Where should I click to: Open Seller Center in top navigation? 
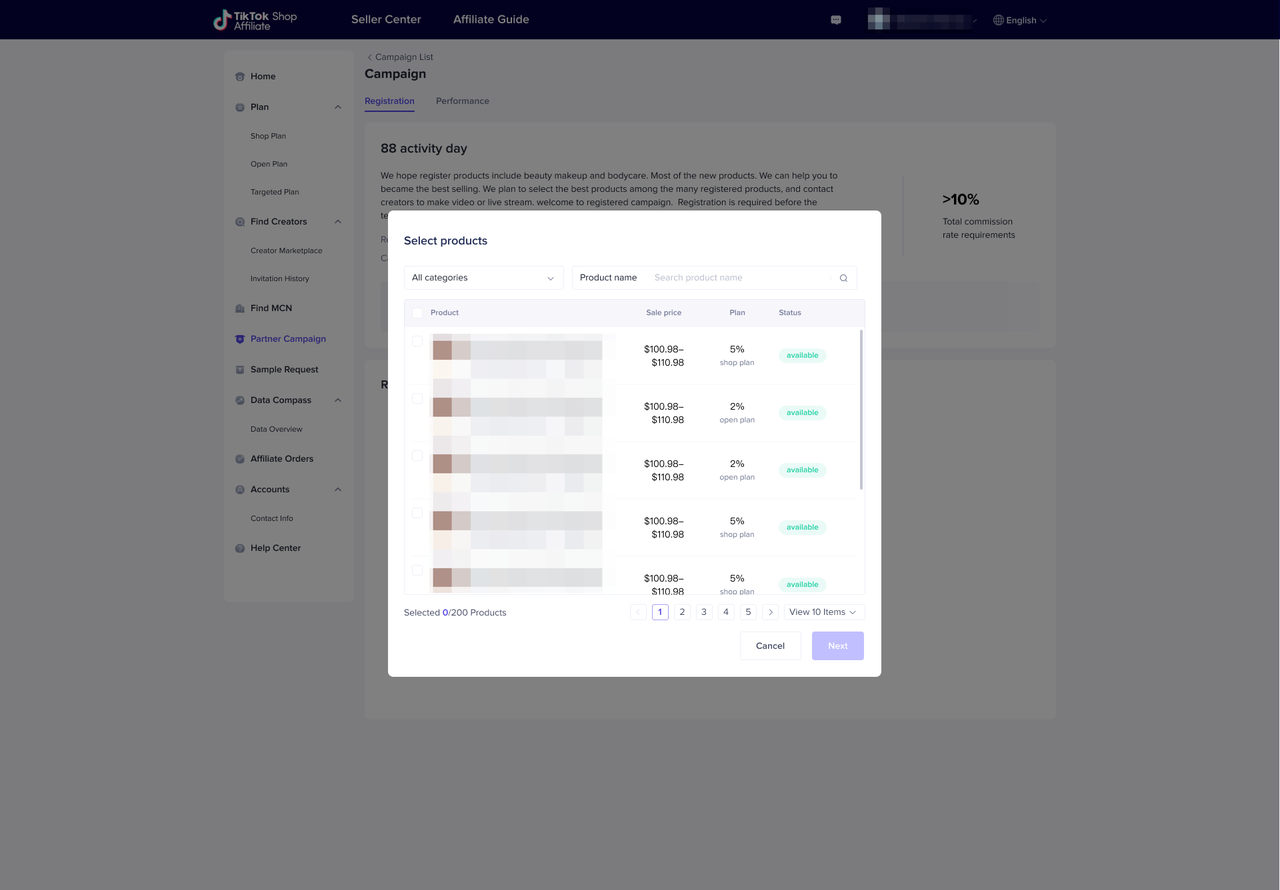pyautogui.click(x=386, y=19)
